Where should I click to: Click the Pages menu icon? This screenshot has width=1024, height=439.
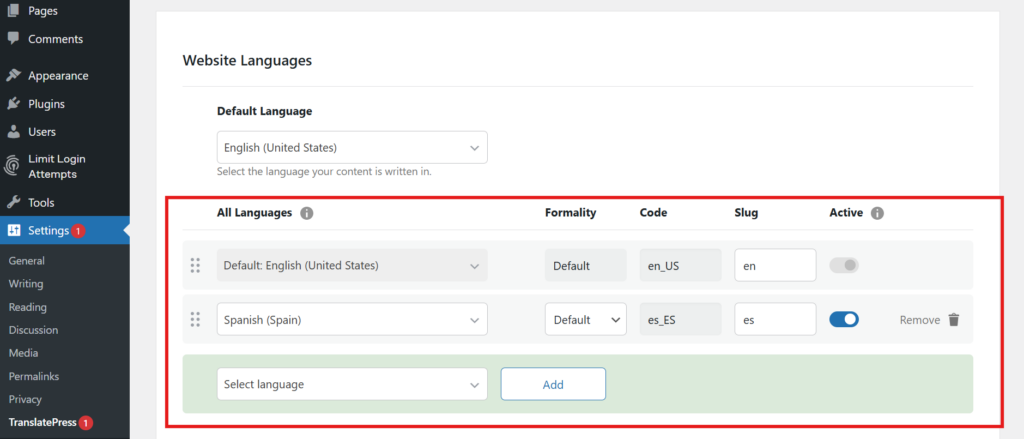[x=13, y=11]
